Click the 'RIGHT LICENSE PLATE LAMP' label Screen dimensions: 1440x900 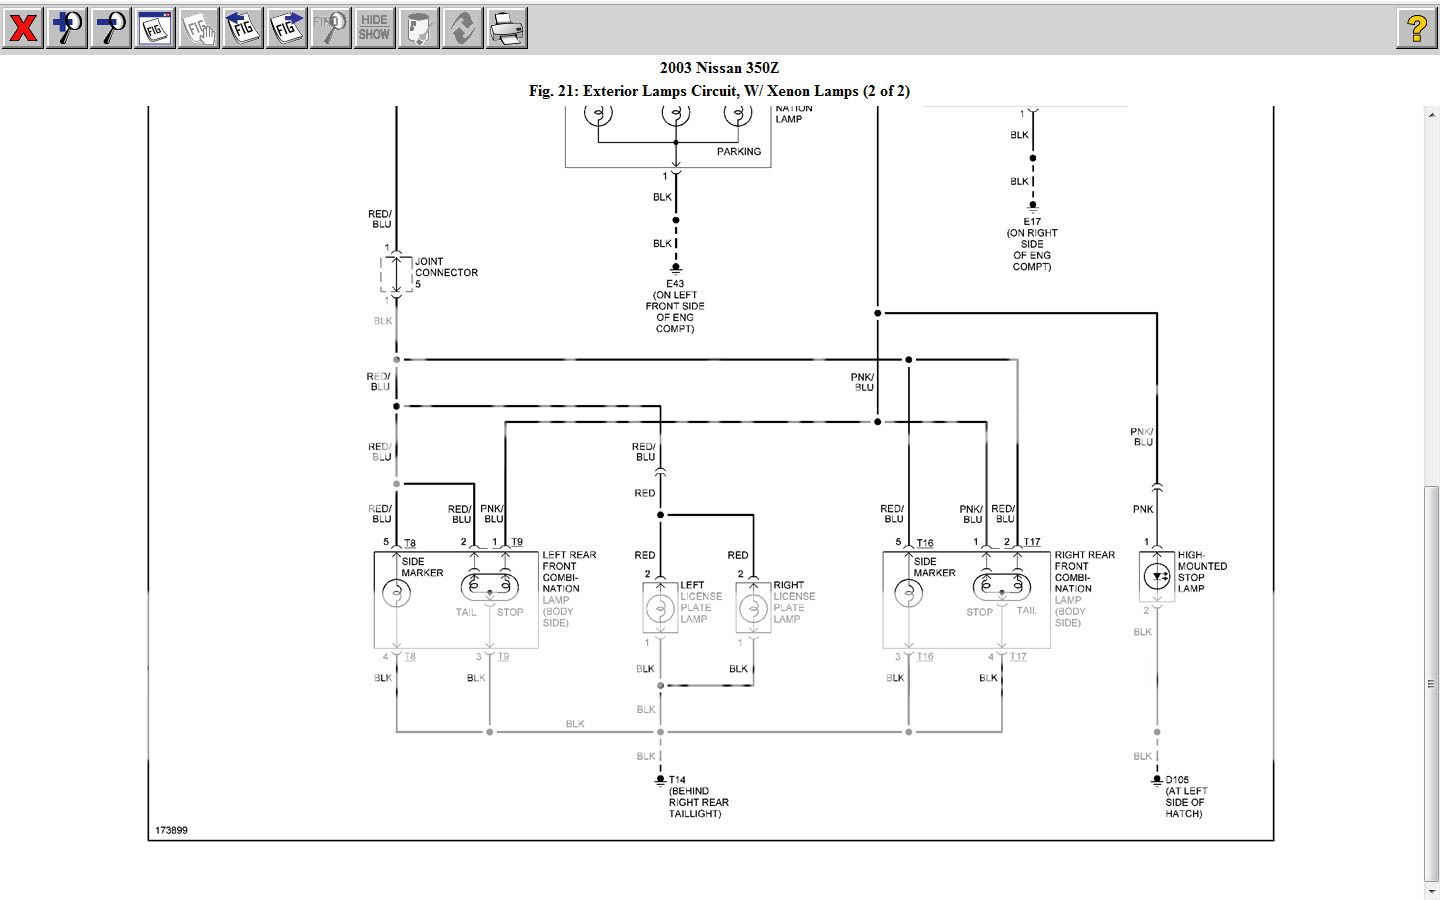pyautogui.click(x=794, y=601)
